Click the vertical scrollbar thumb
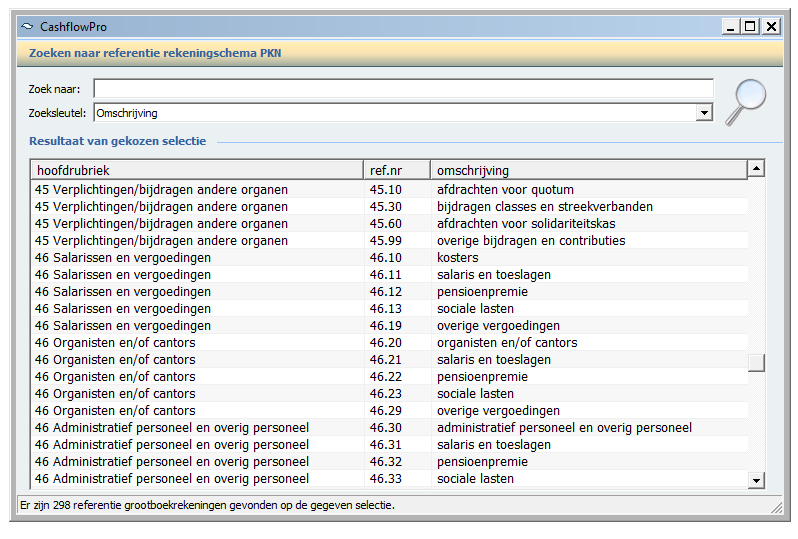Image resolution: width=798 pixels, height=539 pixels. coord(756,363)
